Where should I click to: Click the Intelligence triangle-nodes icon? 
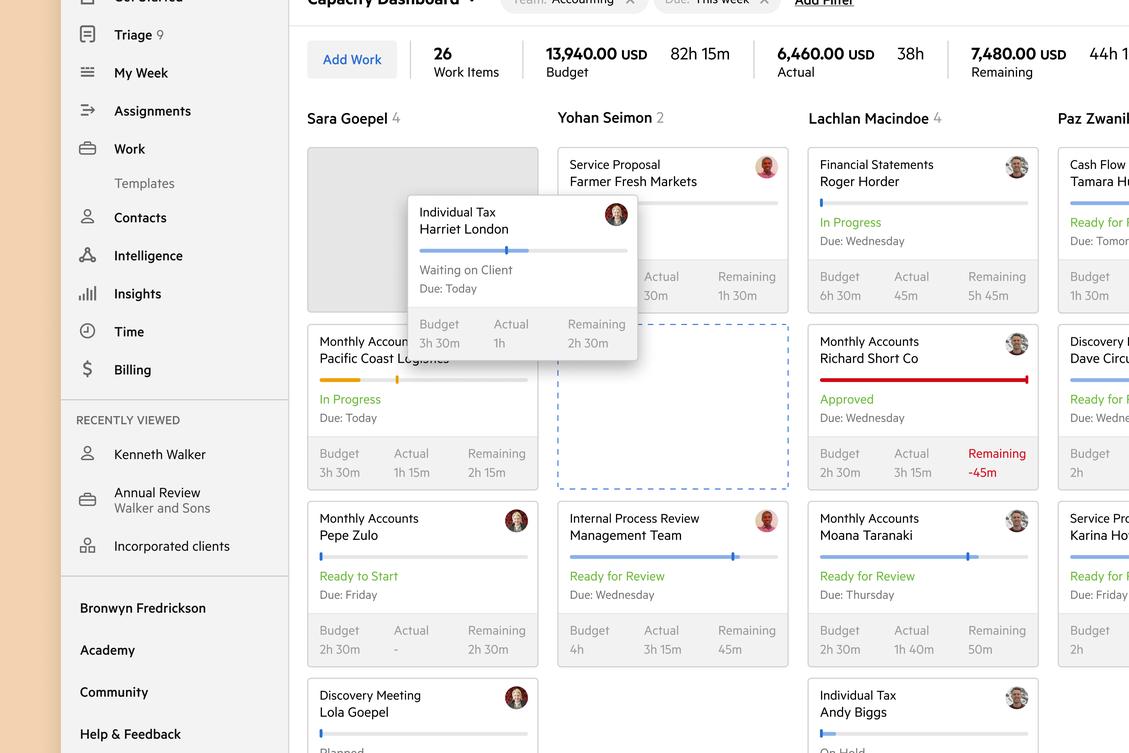coord(87,255)
